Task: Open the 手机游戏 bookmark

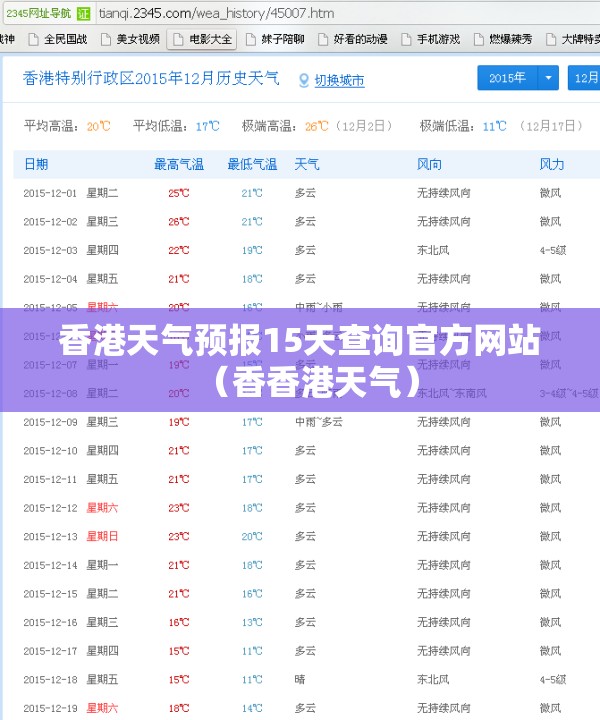Action: [430, 39]
